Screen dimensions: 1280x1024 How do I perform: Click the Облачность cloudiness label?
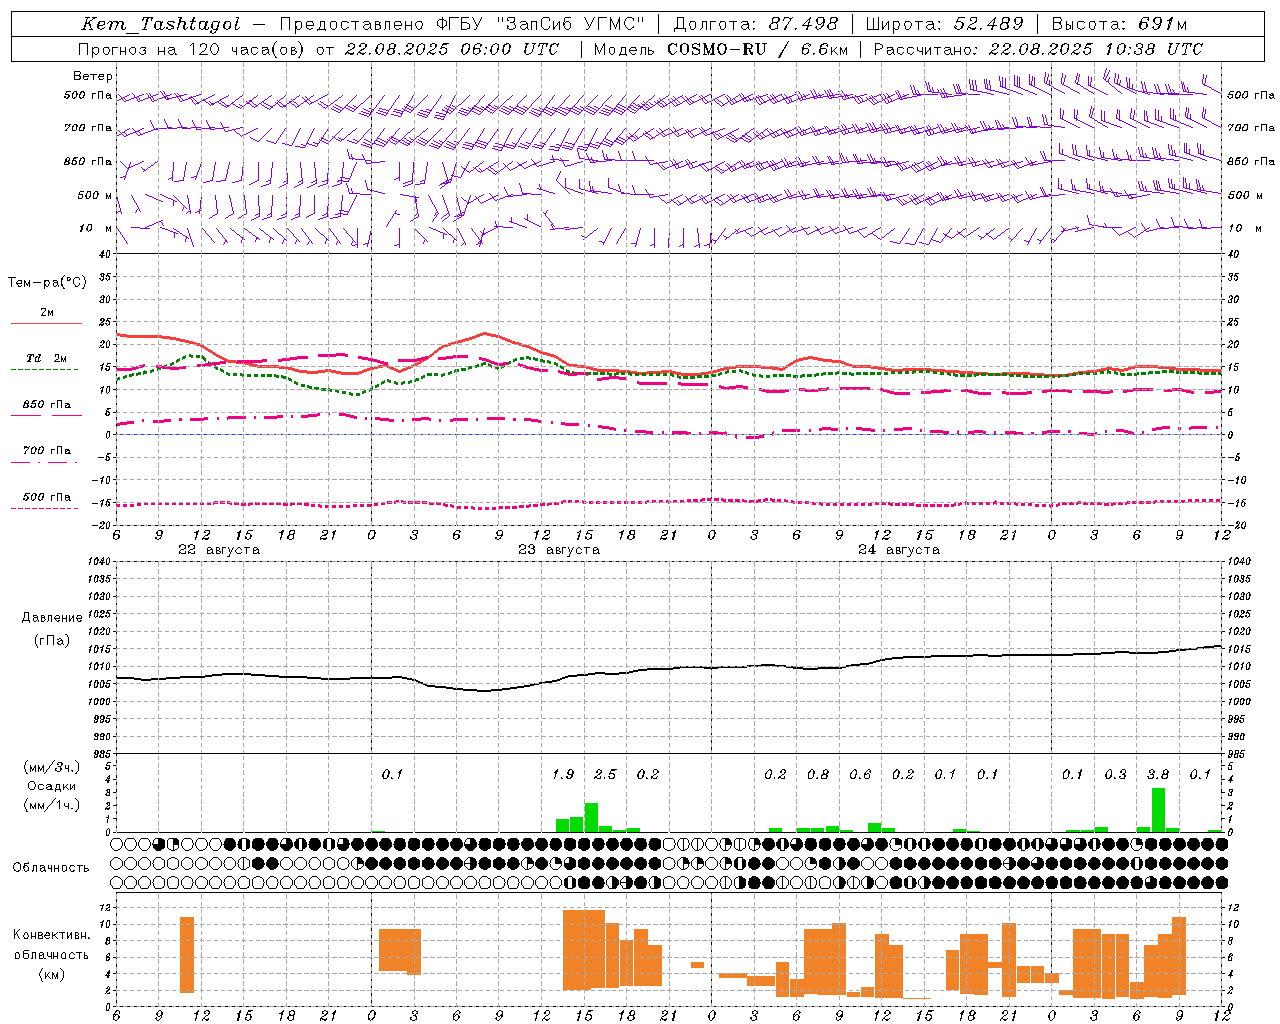pyautogui.click(x=51, y=868)
